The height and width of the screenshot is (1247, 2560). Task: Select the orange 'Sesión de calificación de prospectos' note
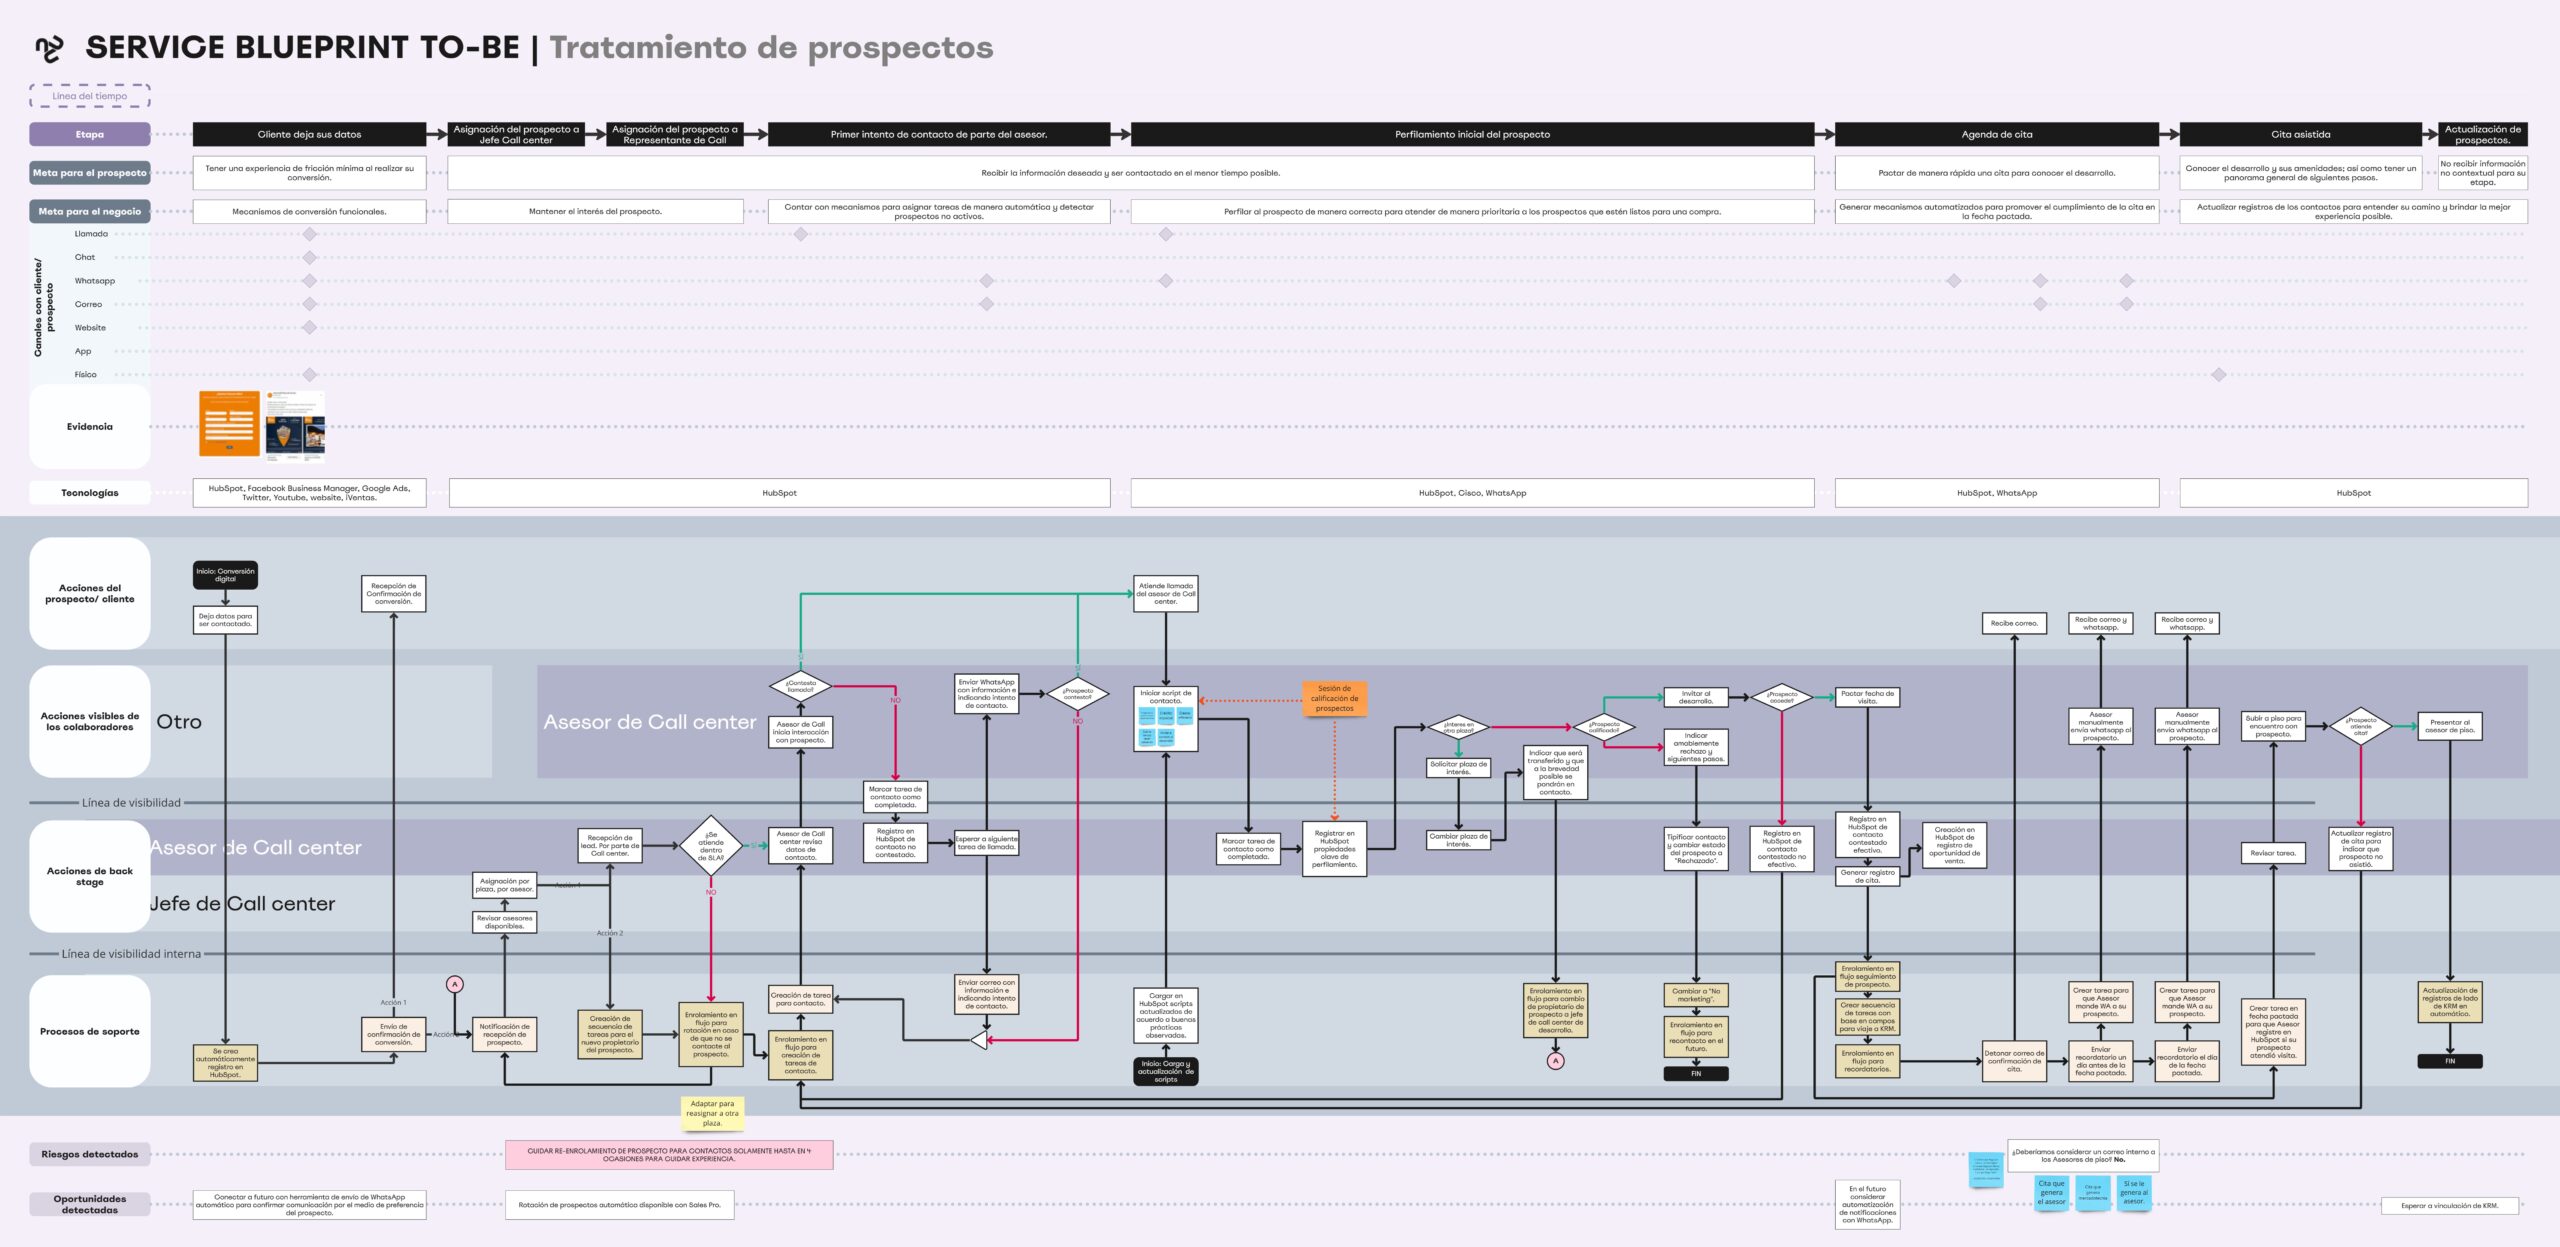1334,698
